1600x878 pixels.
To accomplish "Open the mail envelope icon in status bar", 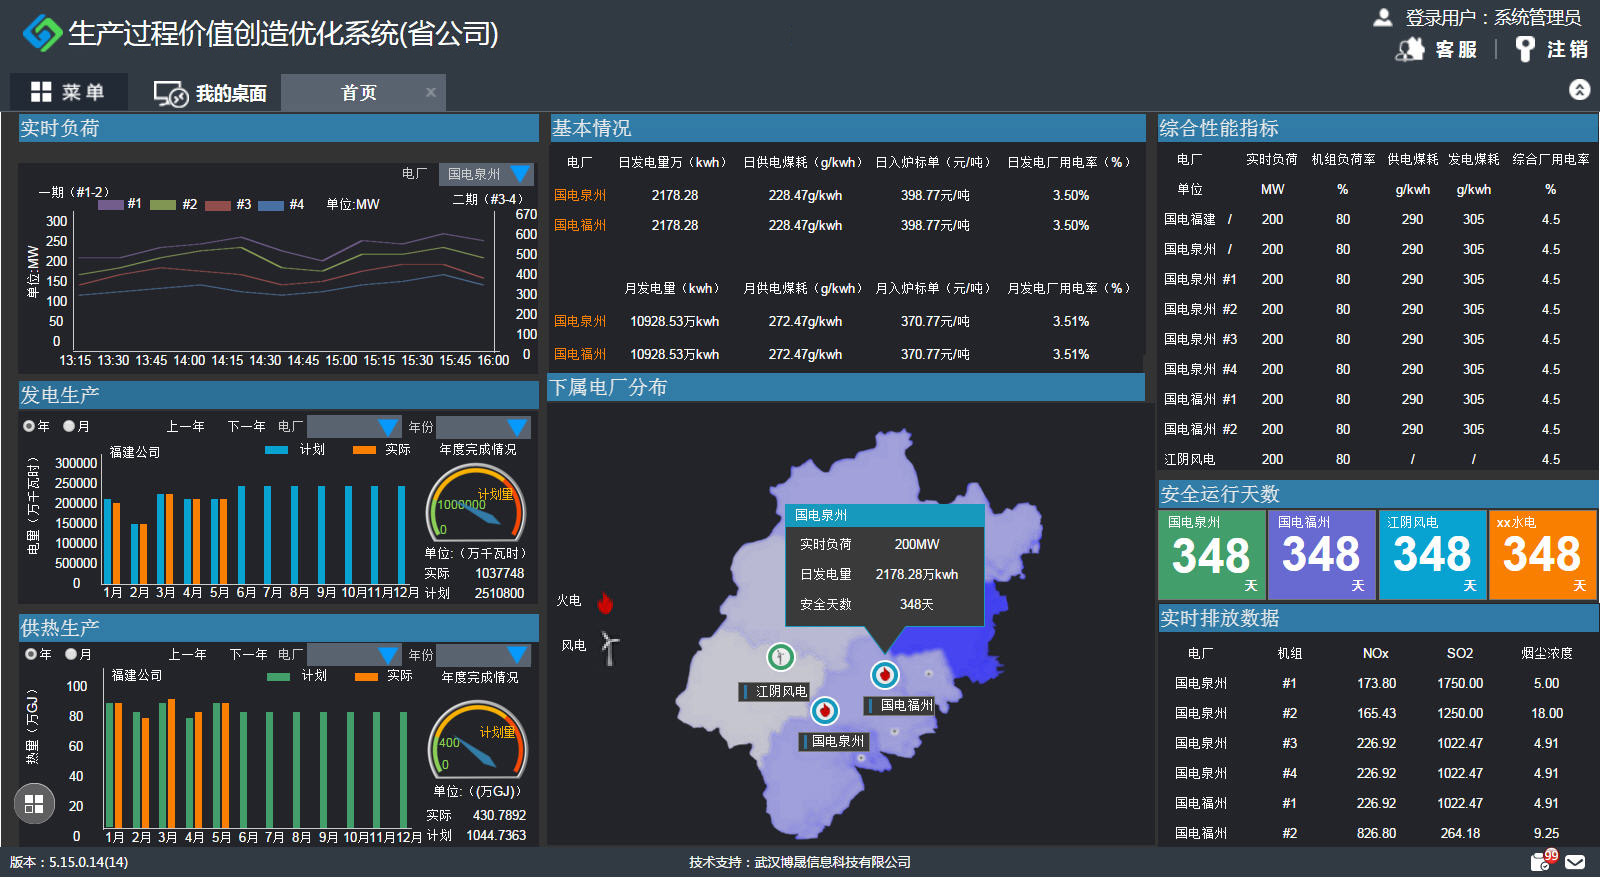I will (x=1575, y=862).
